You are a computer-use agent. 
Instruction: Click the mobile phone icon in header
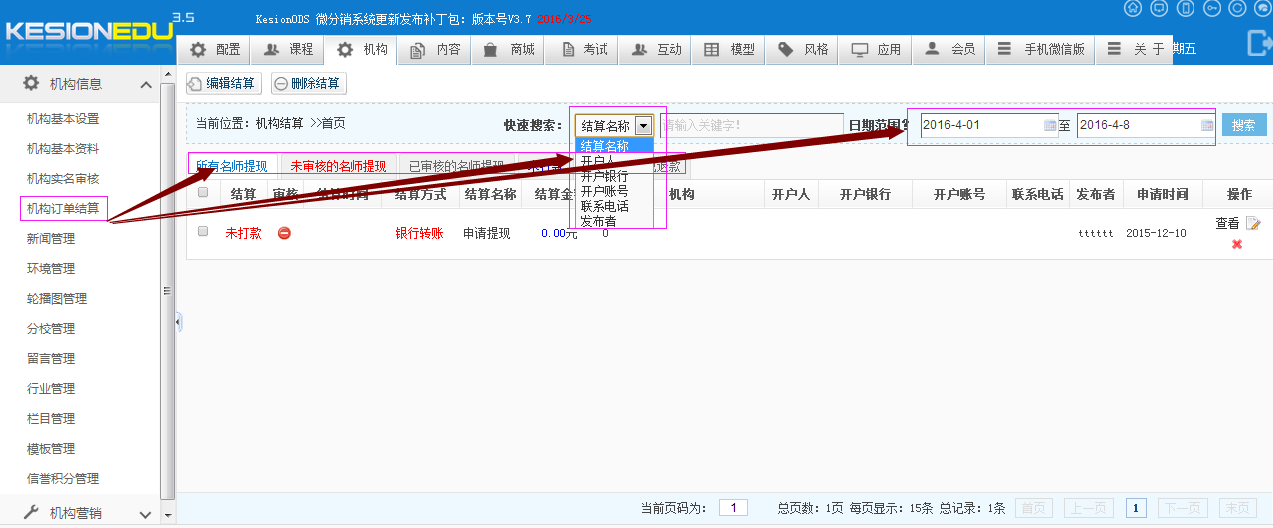coord(1185,8)
